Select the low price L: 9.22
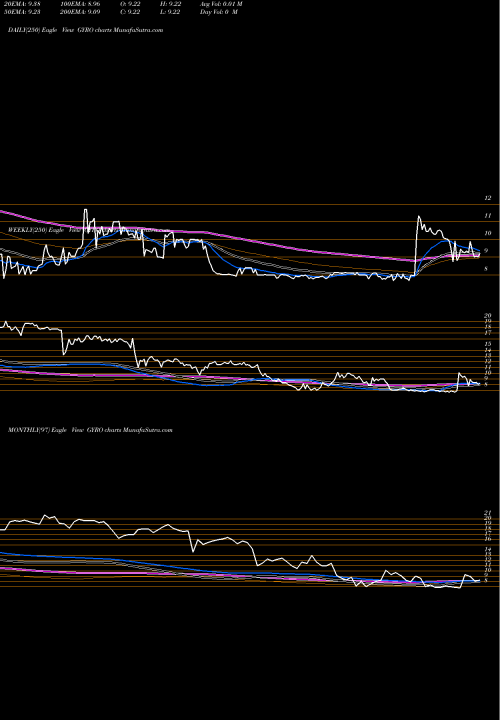The width and height of the screenshot is (500, 720). [x=169, y=12]
